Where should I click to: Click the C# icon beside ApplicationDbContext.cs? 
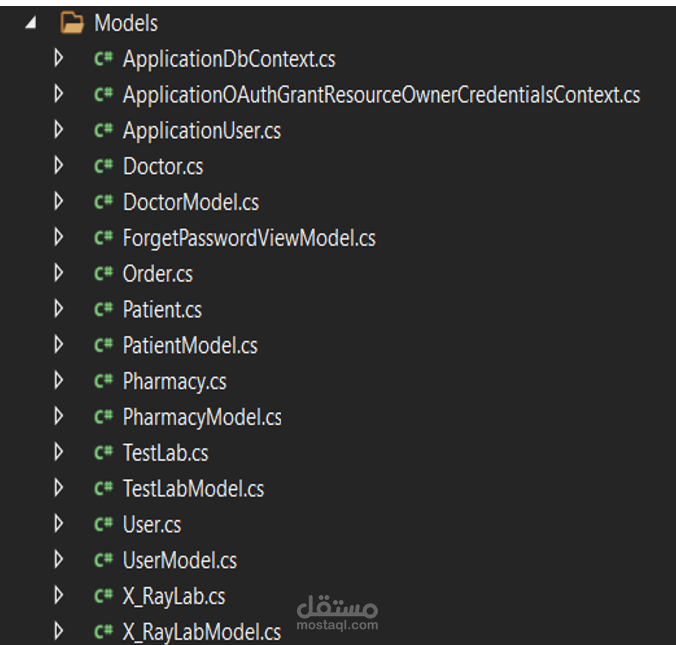click(102, 59)
